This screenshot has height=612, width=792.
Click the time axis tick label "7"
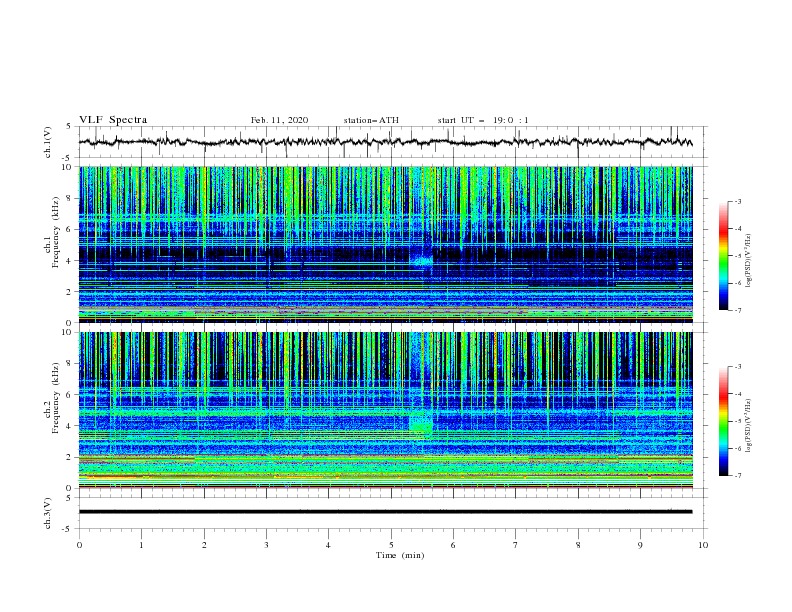click(516, 545)
